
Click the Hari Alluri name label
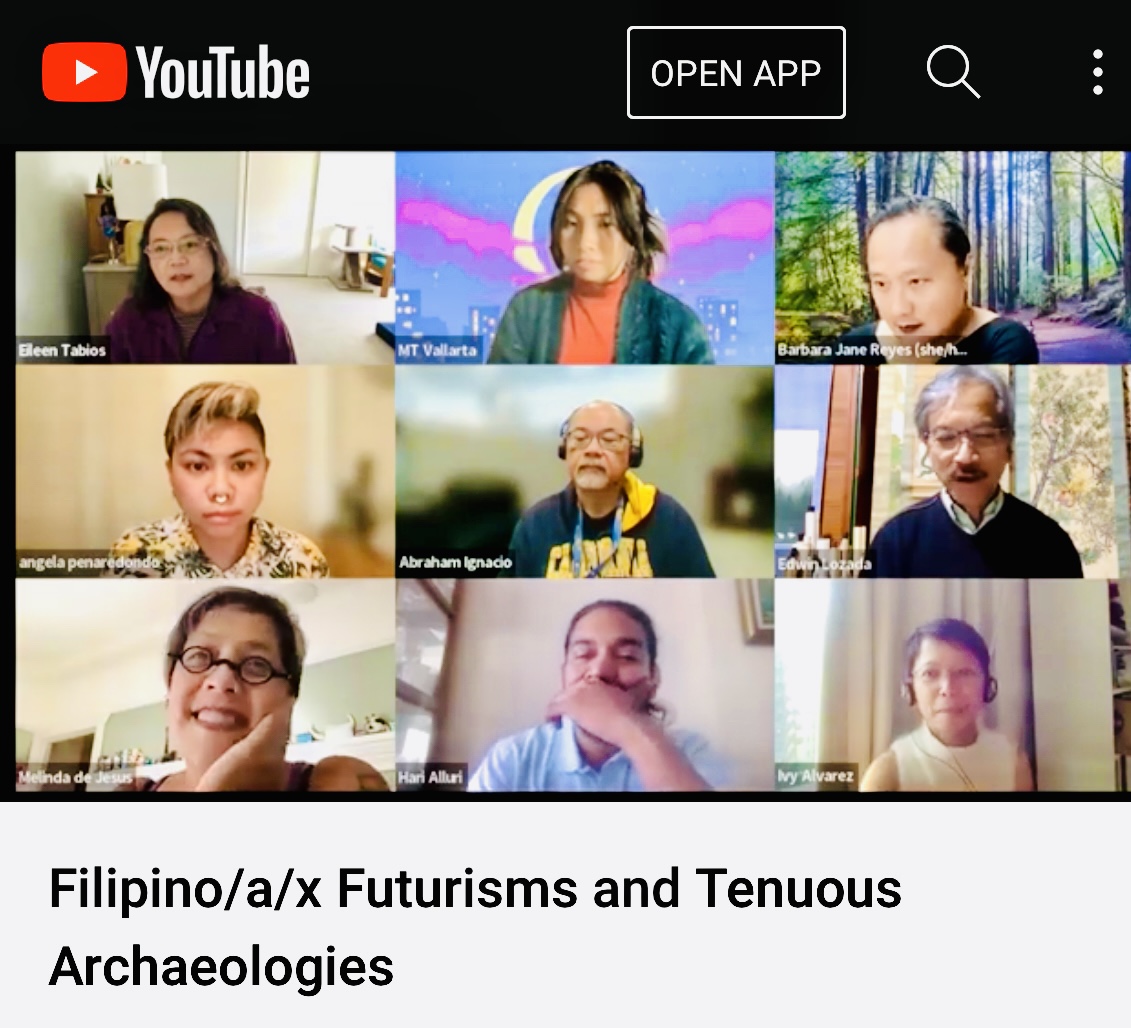click(x=431, y=777)
